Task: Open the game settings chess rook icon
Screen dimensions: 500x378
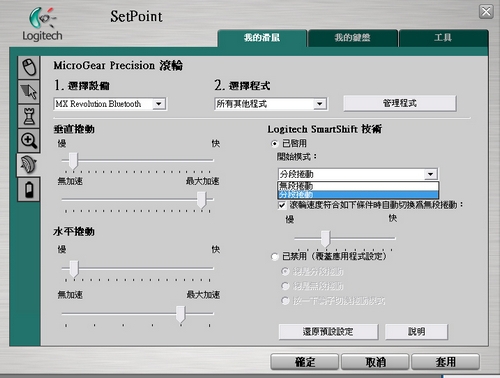Action: coord(29,116)
